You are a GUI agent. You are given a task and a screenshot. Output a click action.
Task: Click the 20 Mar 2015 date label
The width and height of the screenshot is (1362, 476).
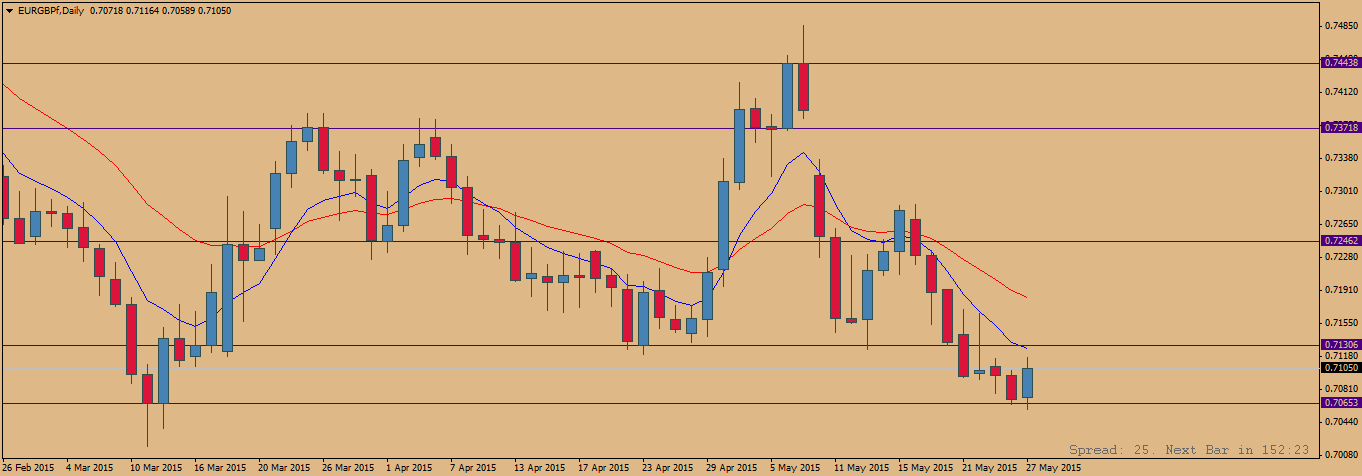point(284,467)
